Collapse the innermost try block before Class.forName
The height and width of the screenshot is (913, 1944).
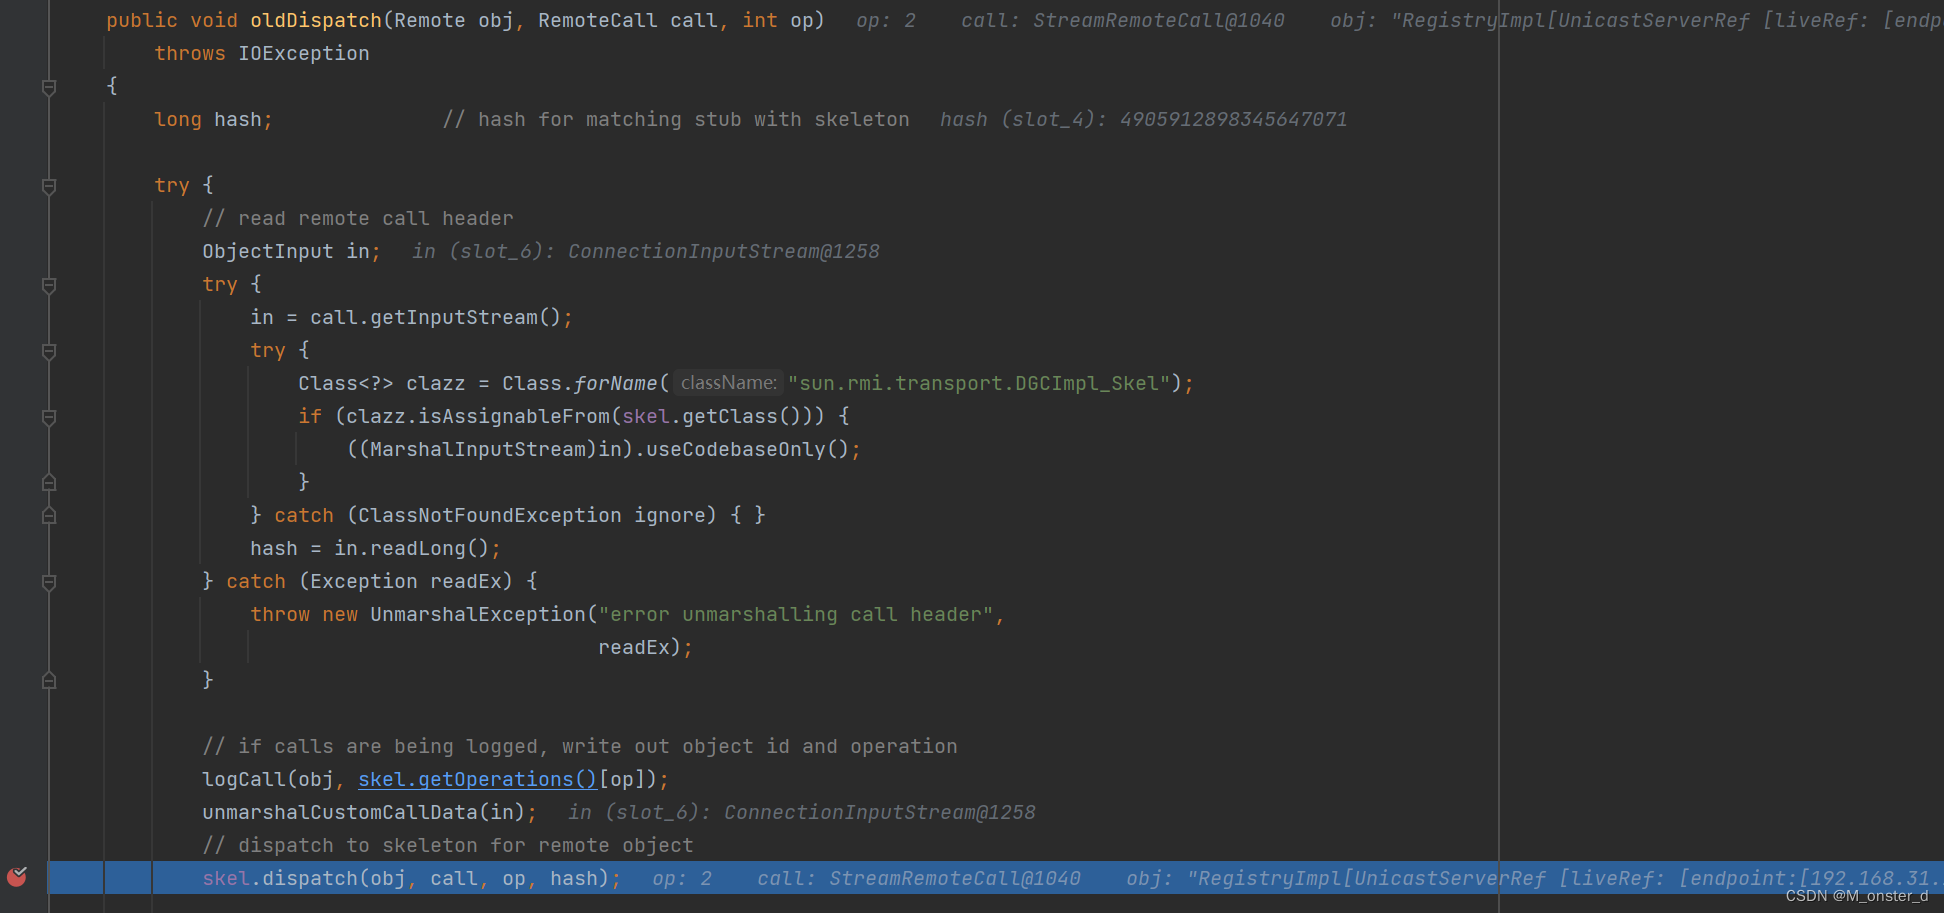click(x=49, y=351)
